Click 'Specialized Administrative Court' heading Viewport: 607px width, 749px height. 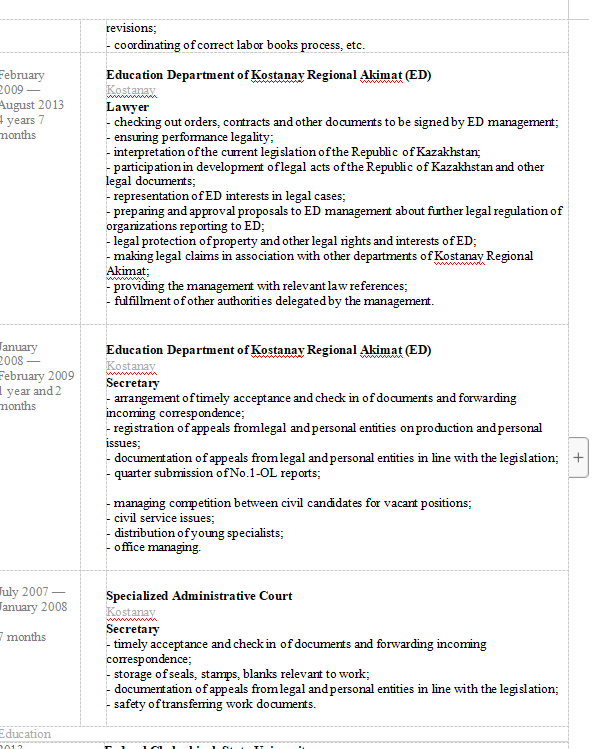199,596
